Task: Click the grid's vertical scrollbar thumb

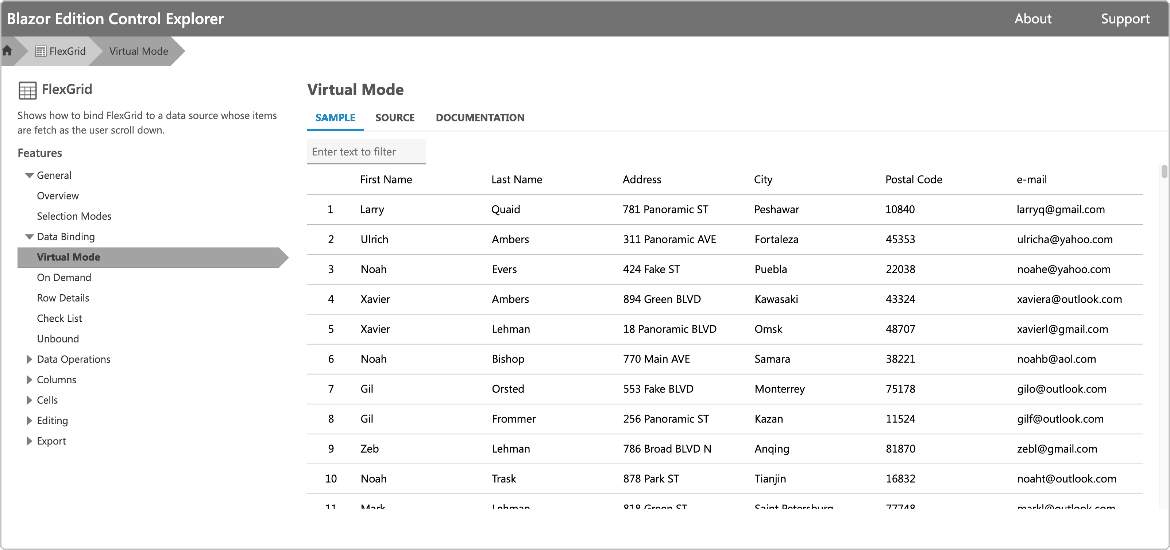Action: point(1164,171)
